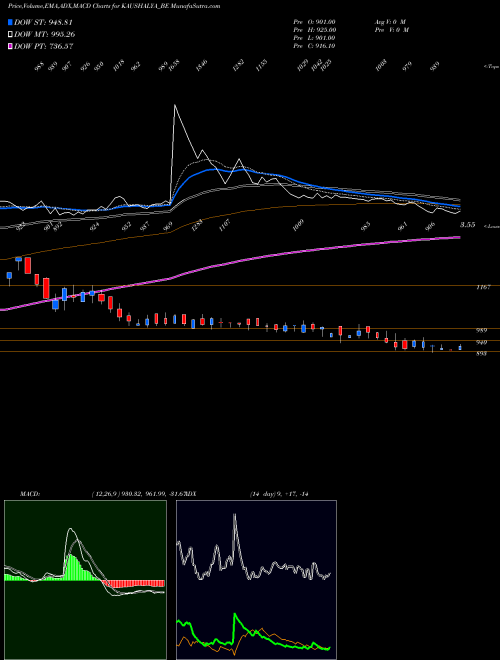
Task: Select the 'DOW PT: 736.57' legend text
Action: coord(44,46)
